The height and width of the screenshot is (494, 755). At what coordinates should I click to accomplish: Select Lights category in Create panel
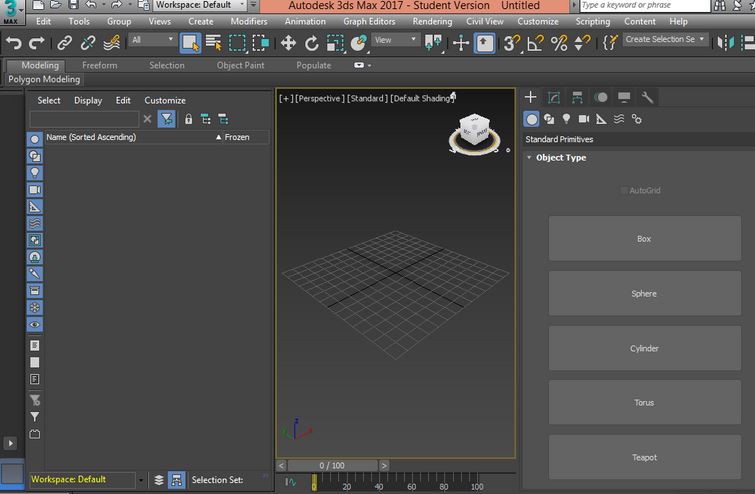pyautogui.click(x=566, y=119)
